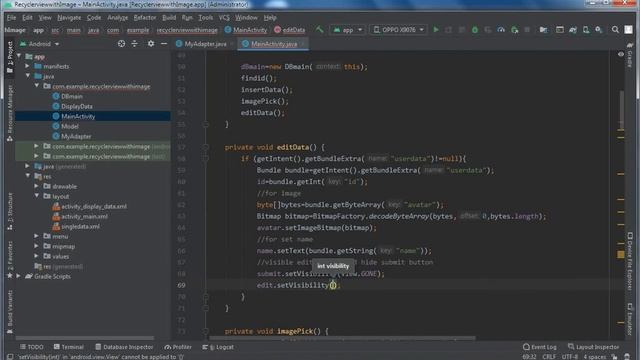
Task: Expand the manifests folder
Action: click(x=27, y=66)
